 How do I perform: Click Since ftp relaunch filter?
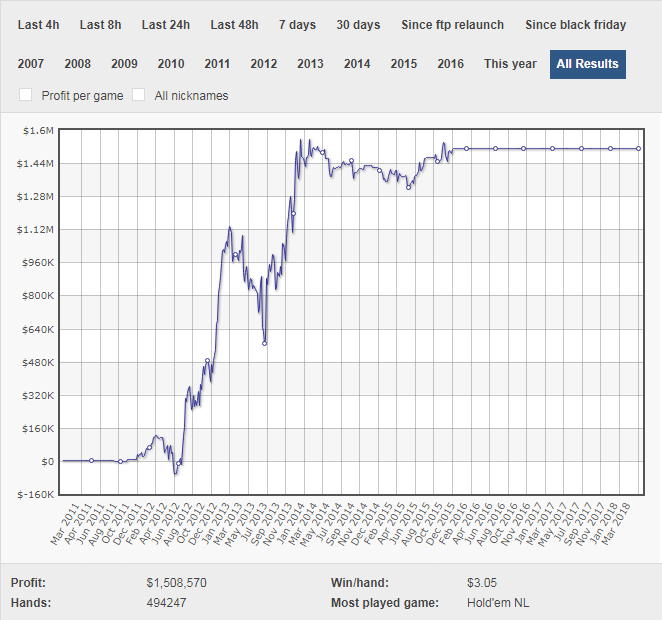(452, 25)
